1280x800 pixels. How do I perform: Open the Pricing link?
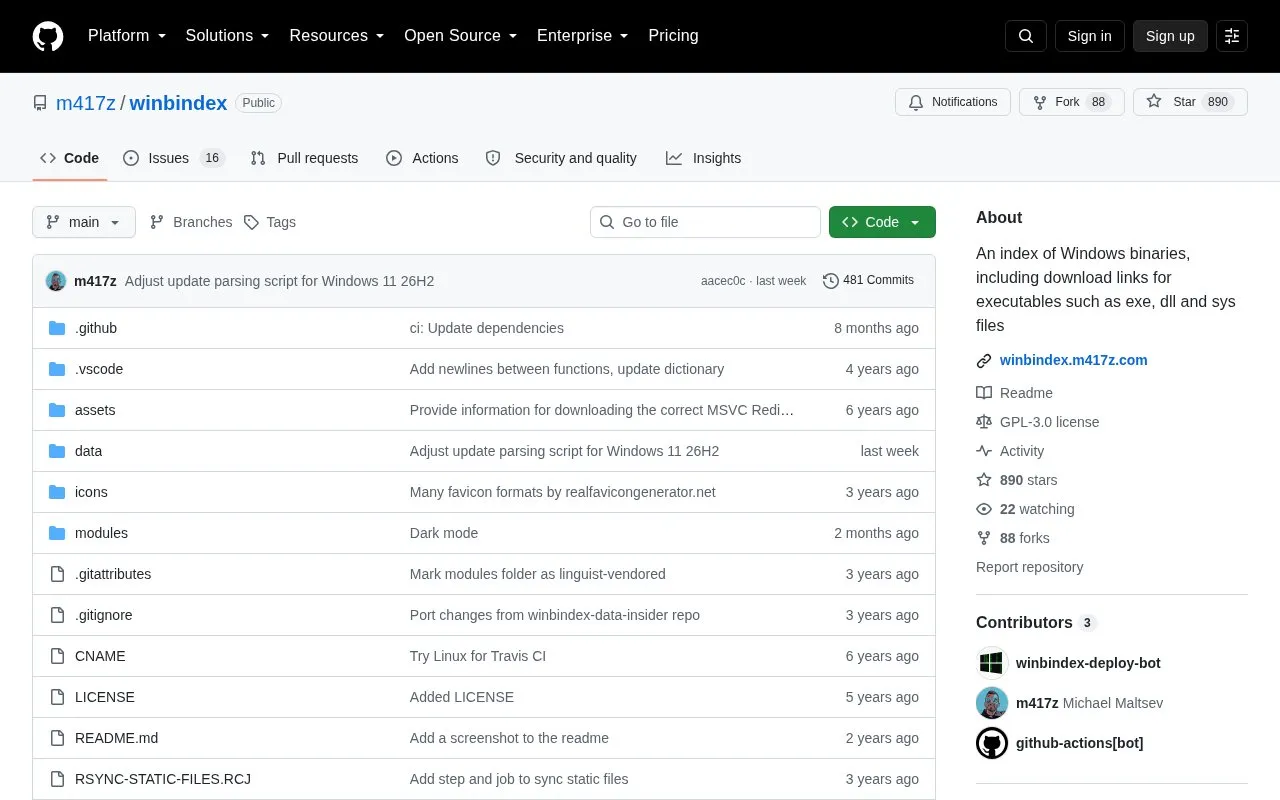[x=673, y=36]
